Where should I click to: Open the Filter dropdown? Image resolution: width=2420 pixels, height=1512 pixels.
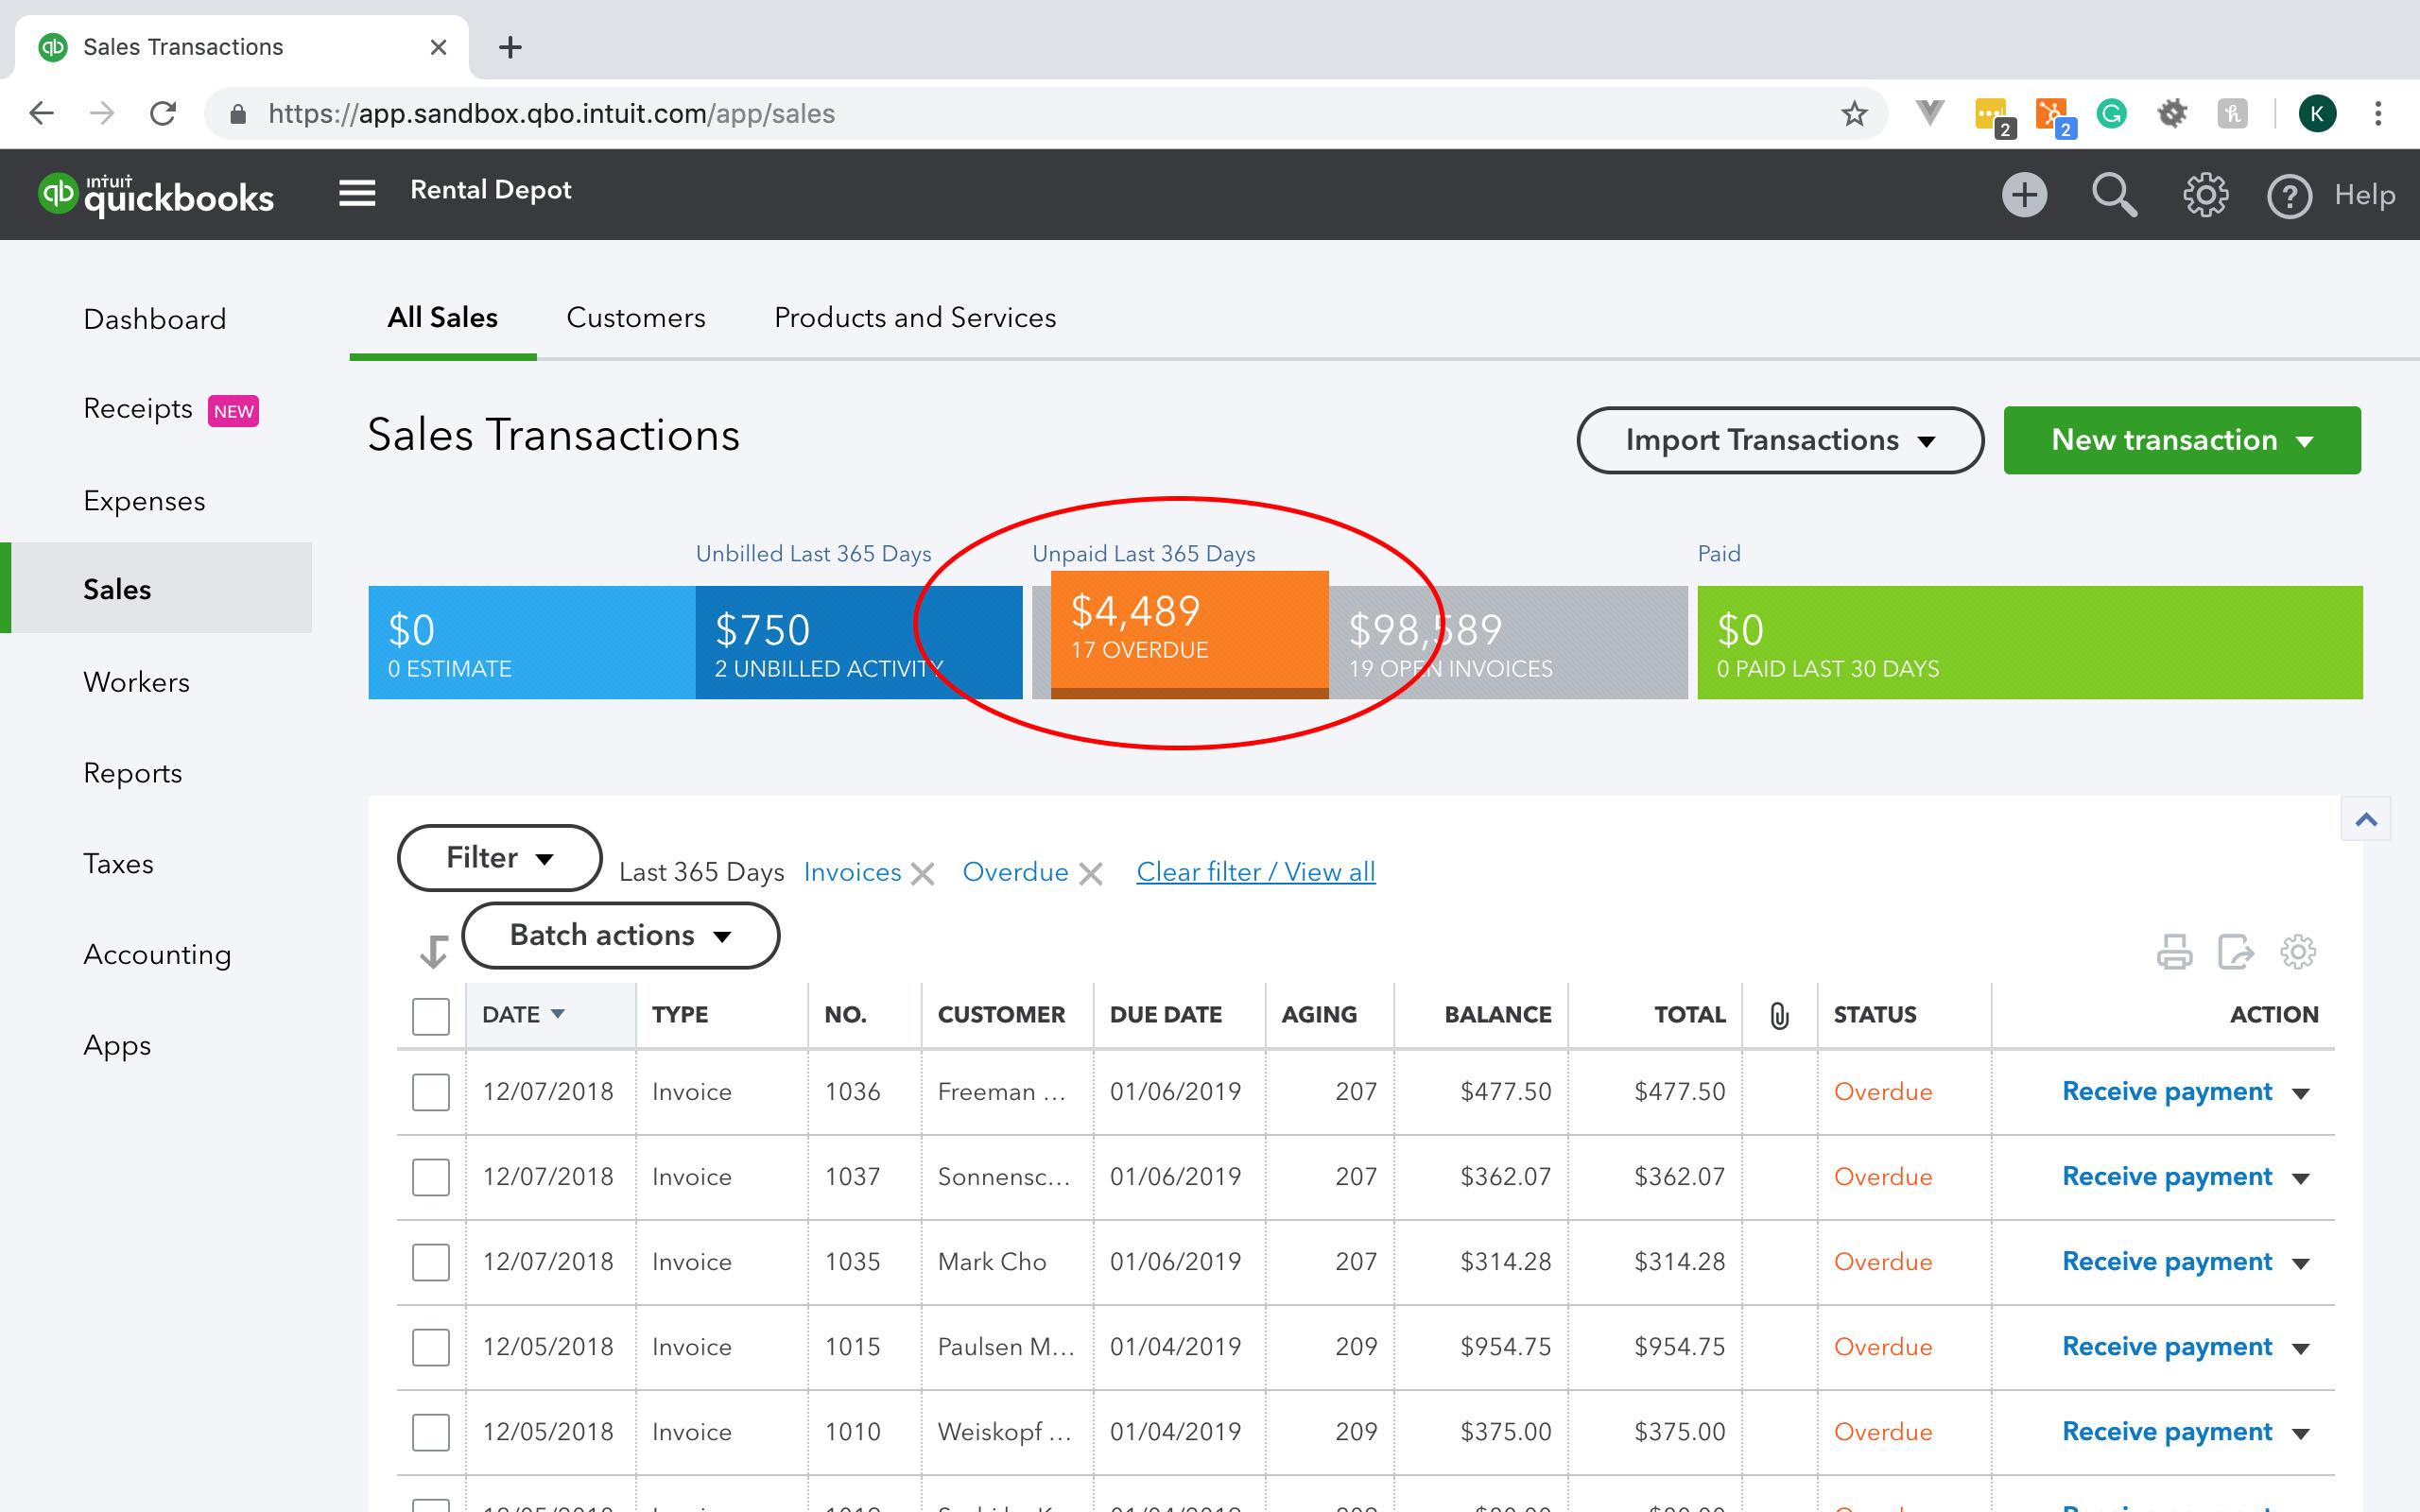(x=499, y=858)
